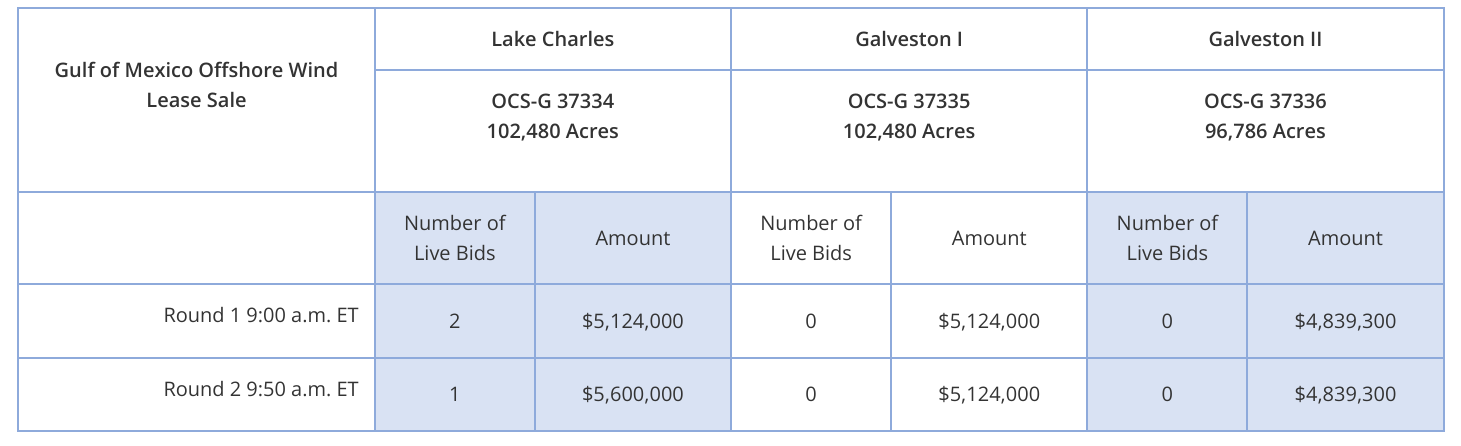Click the OCS-G 37336 lease cell
This screenshot has width=1461, height=446.
click(x=1265, y=116)
